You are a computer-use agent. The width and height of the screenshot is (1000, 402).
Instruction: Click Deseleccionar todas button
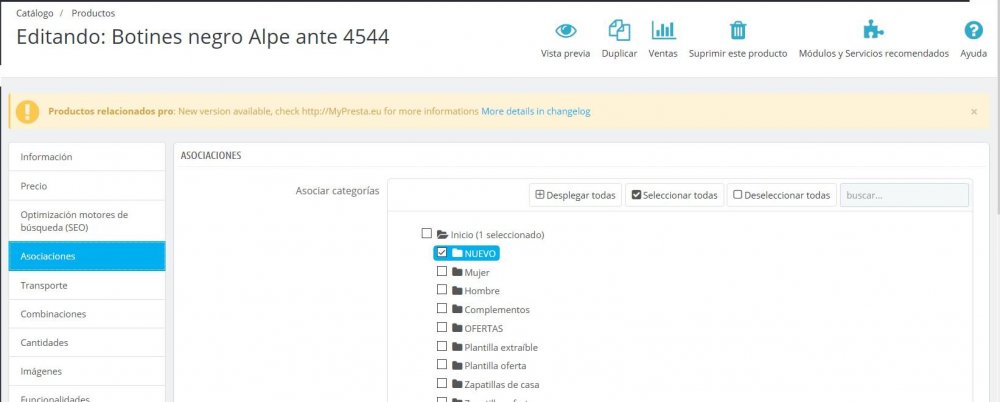pos(781,195)
